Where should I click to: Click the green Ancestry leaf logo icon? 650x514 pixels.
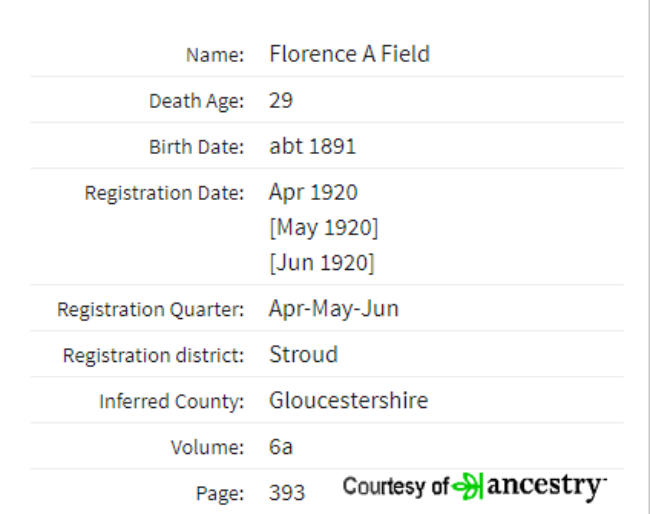pos(468,486)
